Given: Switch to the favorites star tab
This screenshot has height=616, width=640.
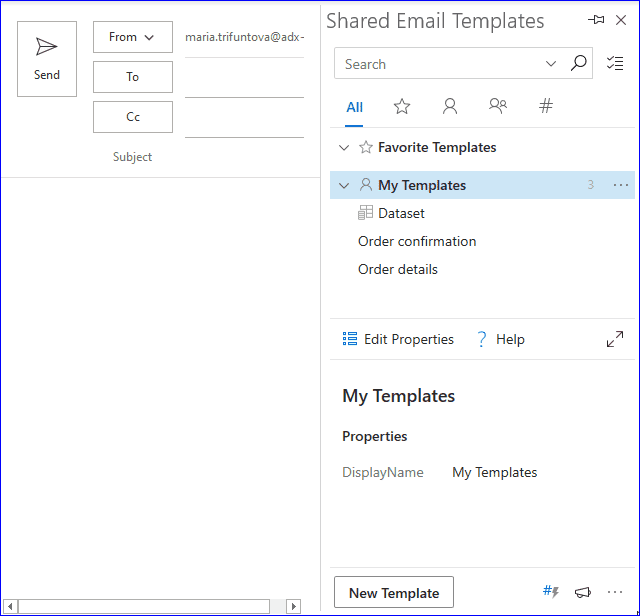Looking at the screenshot, I should click(402, 107).
